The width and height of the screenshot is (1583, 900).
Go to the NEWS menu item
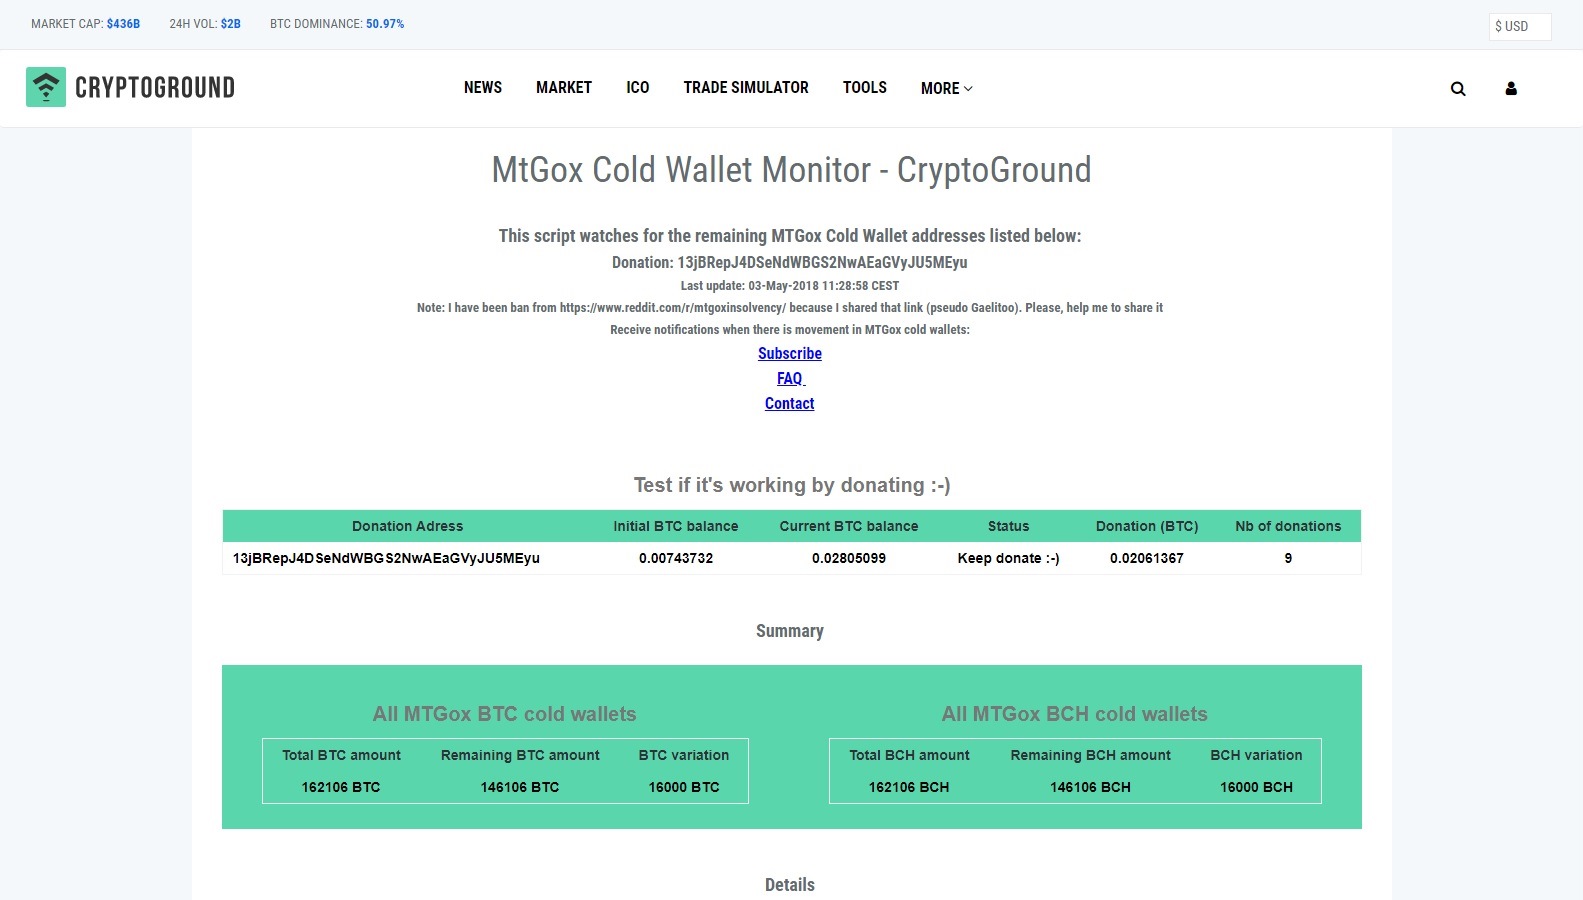[483, 88]
